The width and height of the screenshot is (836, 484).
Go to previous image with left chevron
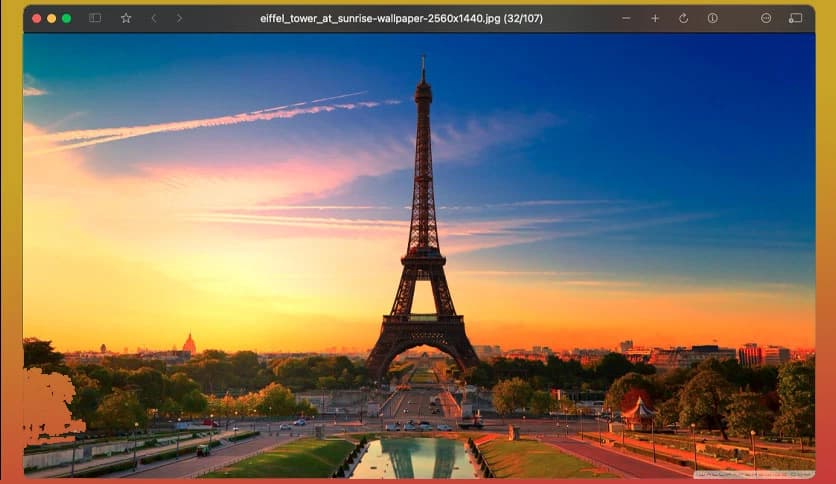[x=154, y=18]
